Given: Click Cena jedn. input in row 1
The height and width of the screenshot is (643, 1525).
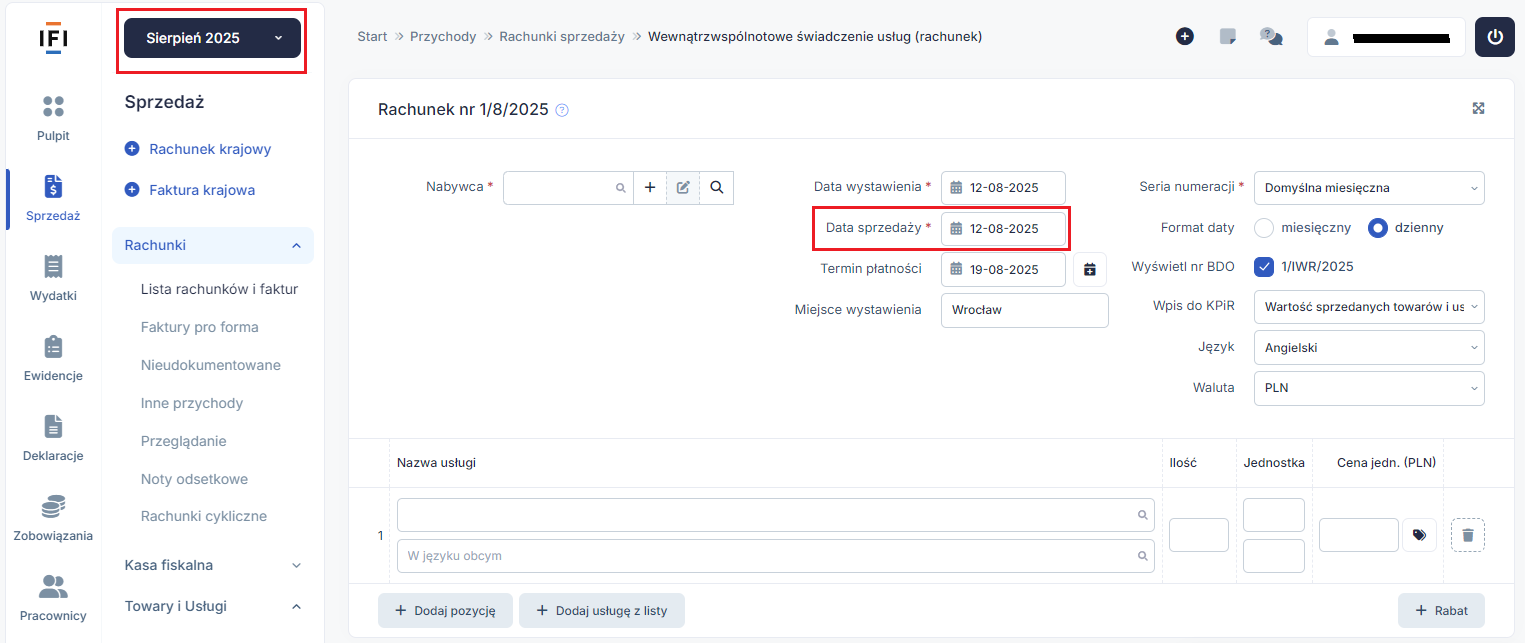Looking at the screenshot, I should tap(1359, 535).
